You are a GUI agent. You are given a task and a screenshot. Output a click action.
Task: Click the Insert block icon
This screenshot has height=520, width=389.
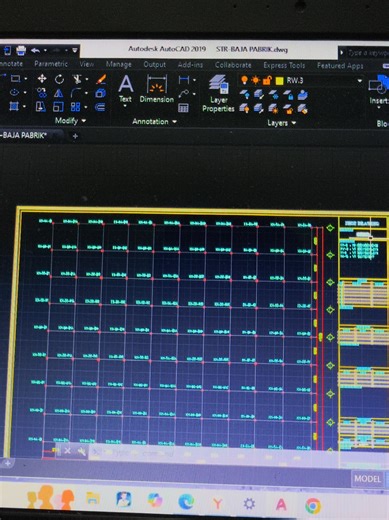379,89
